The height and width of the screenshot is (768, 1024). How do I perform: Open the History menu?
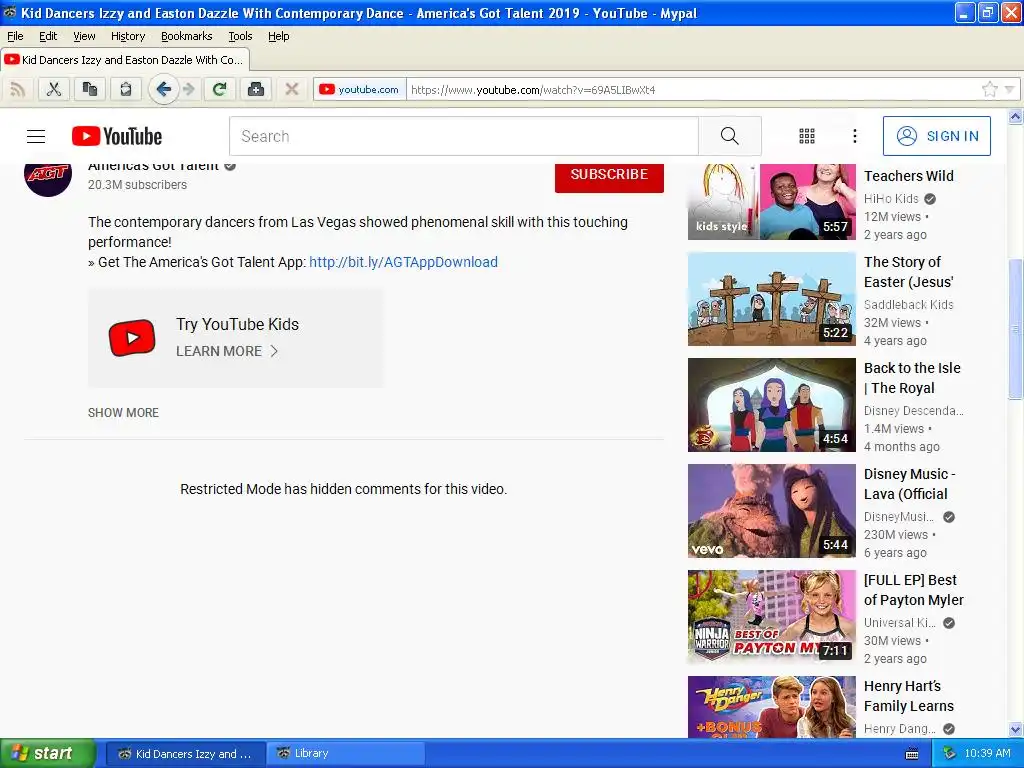(128, 36)
